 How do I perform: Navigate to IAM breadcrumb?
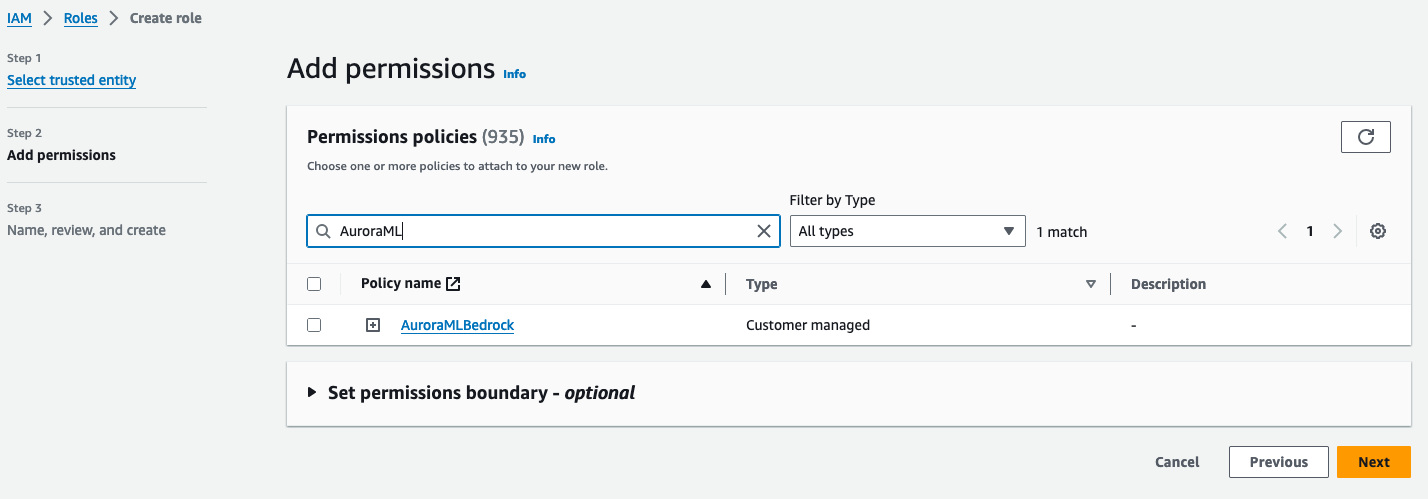[19, 18]
